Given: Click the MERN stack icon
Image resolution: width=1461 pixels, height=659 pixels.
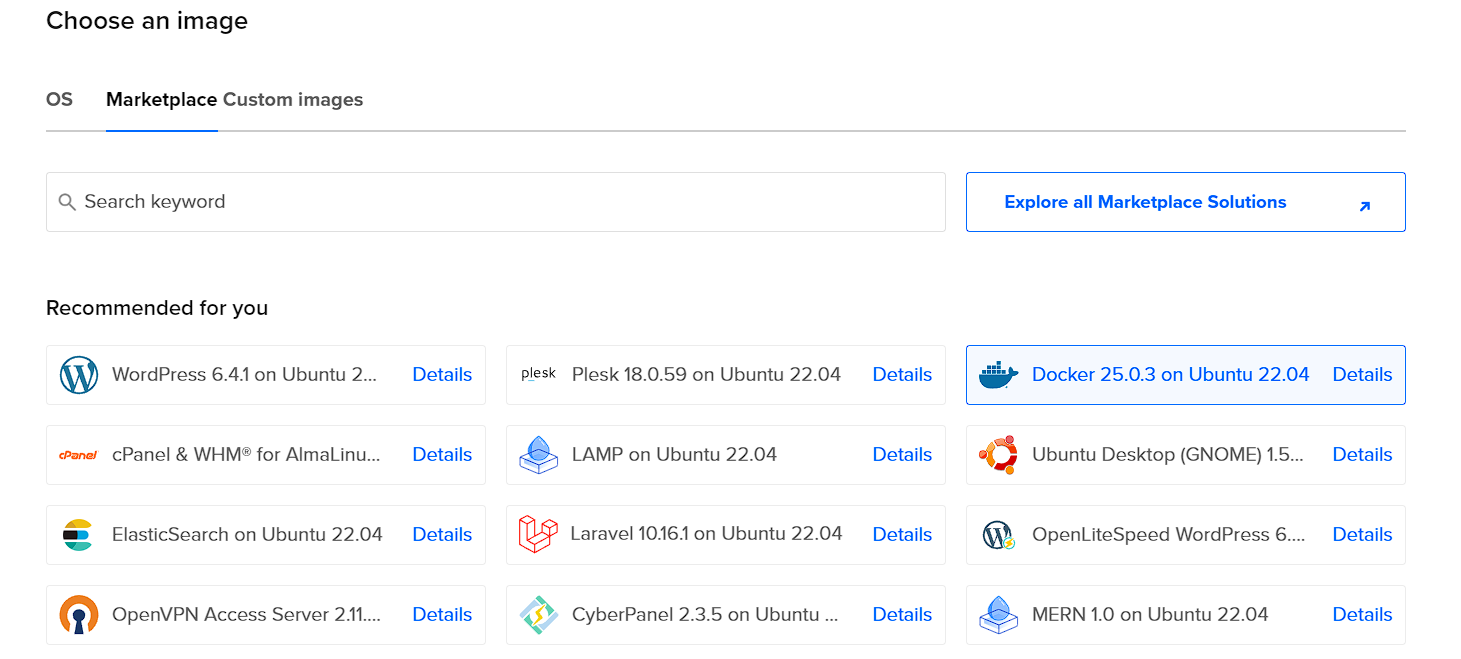Looking at the screenshot, I should click(999, 615).
